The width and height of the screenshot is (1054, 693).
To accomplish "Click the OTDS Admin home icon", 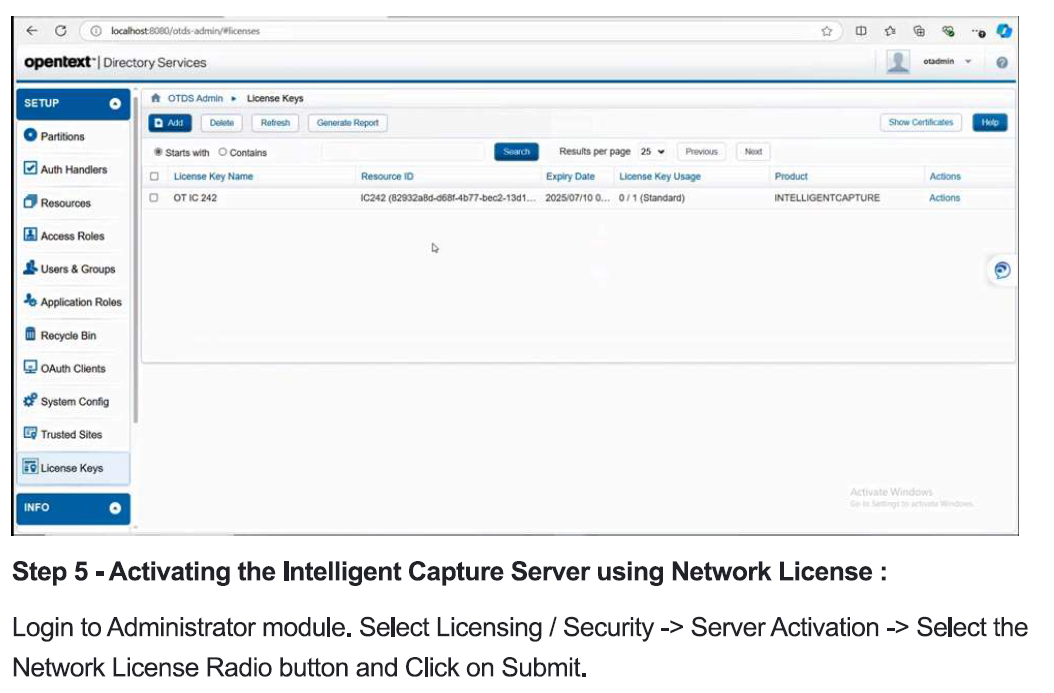I will pos(156,98).
